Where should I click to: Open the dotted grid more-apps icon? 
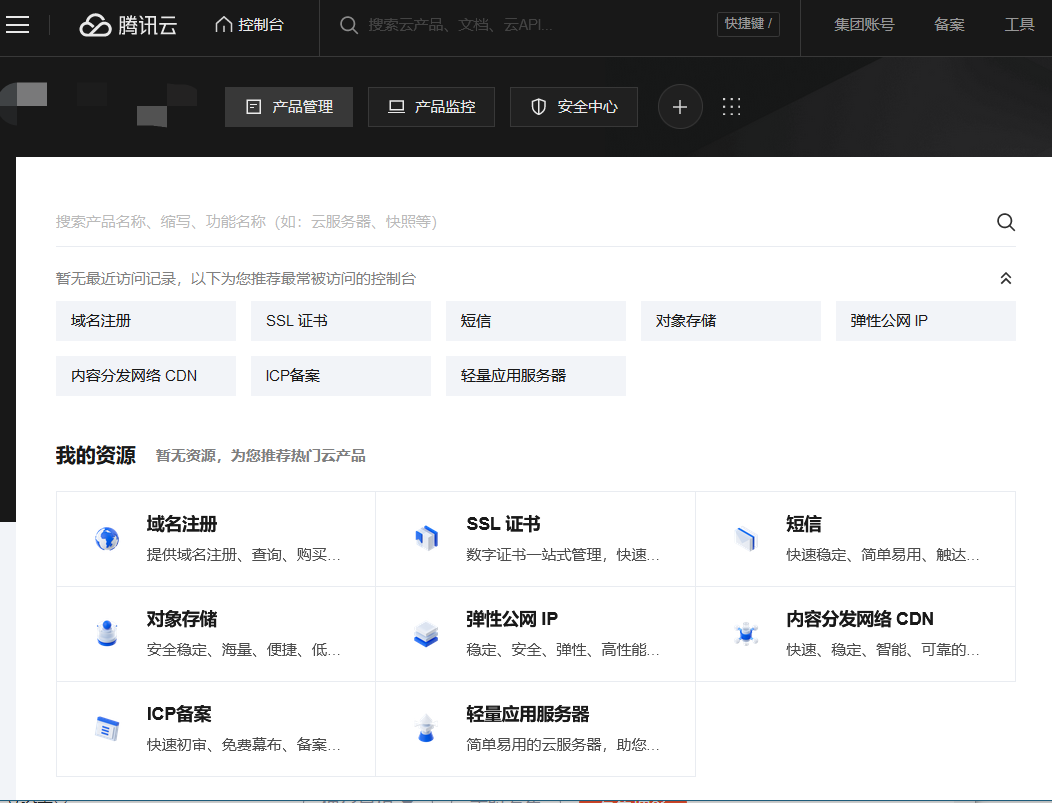pyautogui.click(x=731, y=107)
